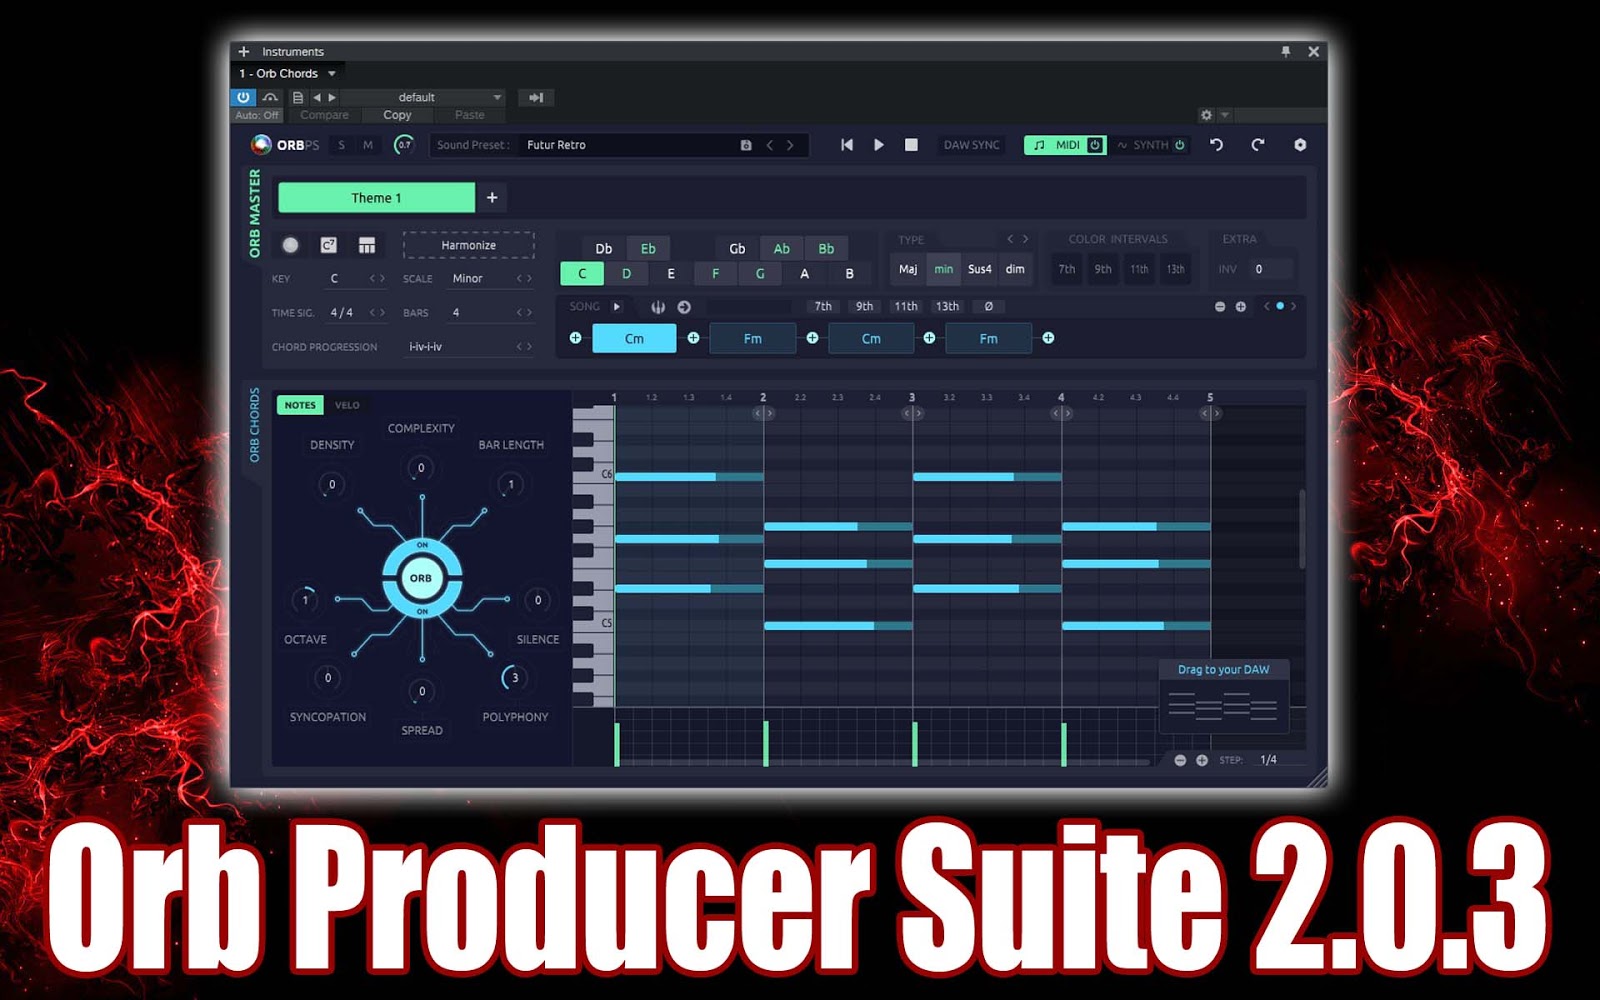Select the Maj chord type

point(908,269)
